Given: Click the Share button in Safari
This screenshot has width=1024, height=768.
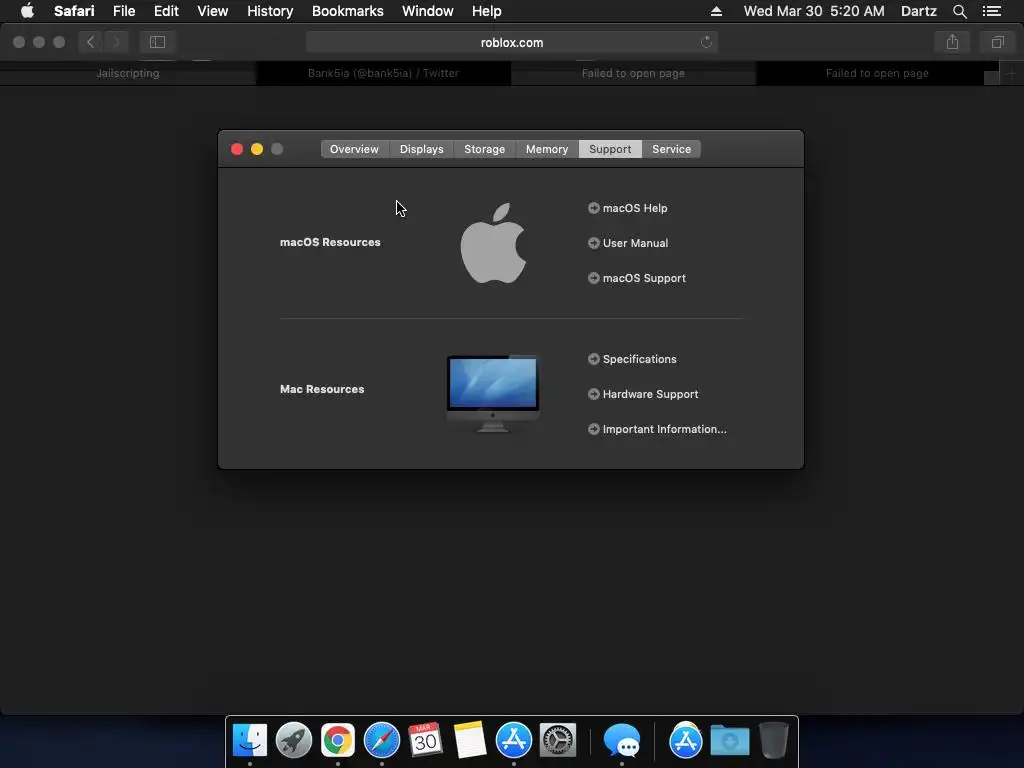Looking at the screenshot, I should [x=952, y=42].
